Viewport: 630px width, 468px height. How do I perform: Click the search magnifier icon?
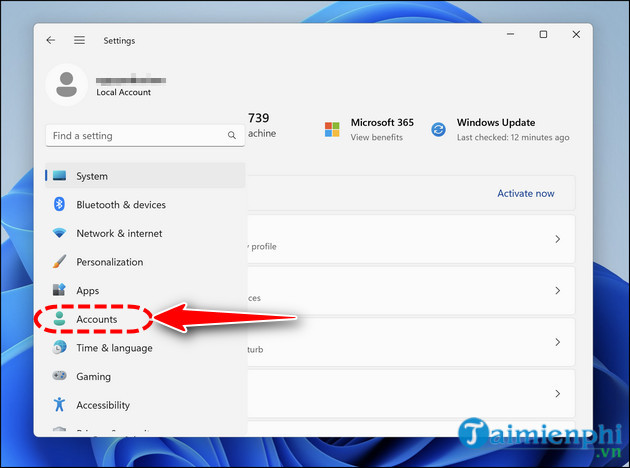click(230, 135)
